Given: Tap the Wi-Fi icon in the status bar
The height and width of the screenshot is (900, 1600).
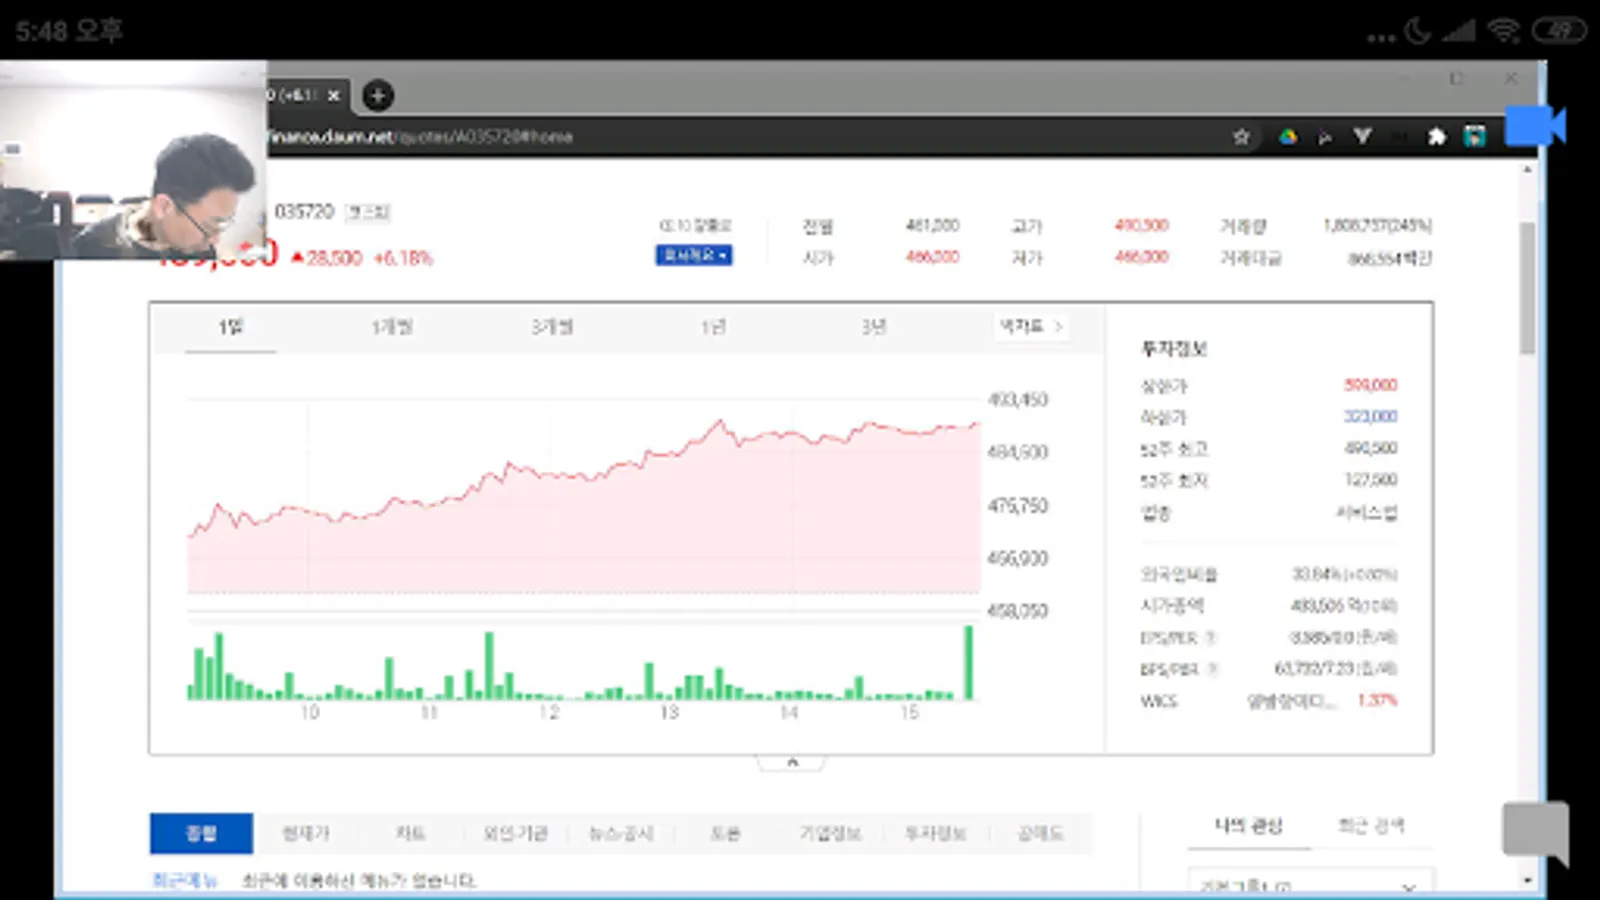Looking at the screenshot, I should [x=1504, y=30].
